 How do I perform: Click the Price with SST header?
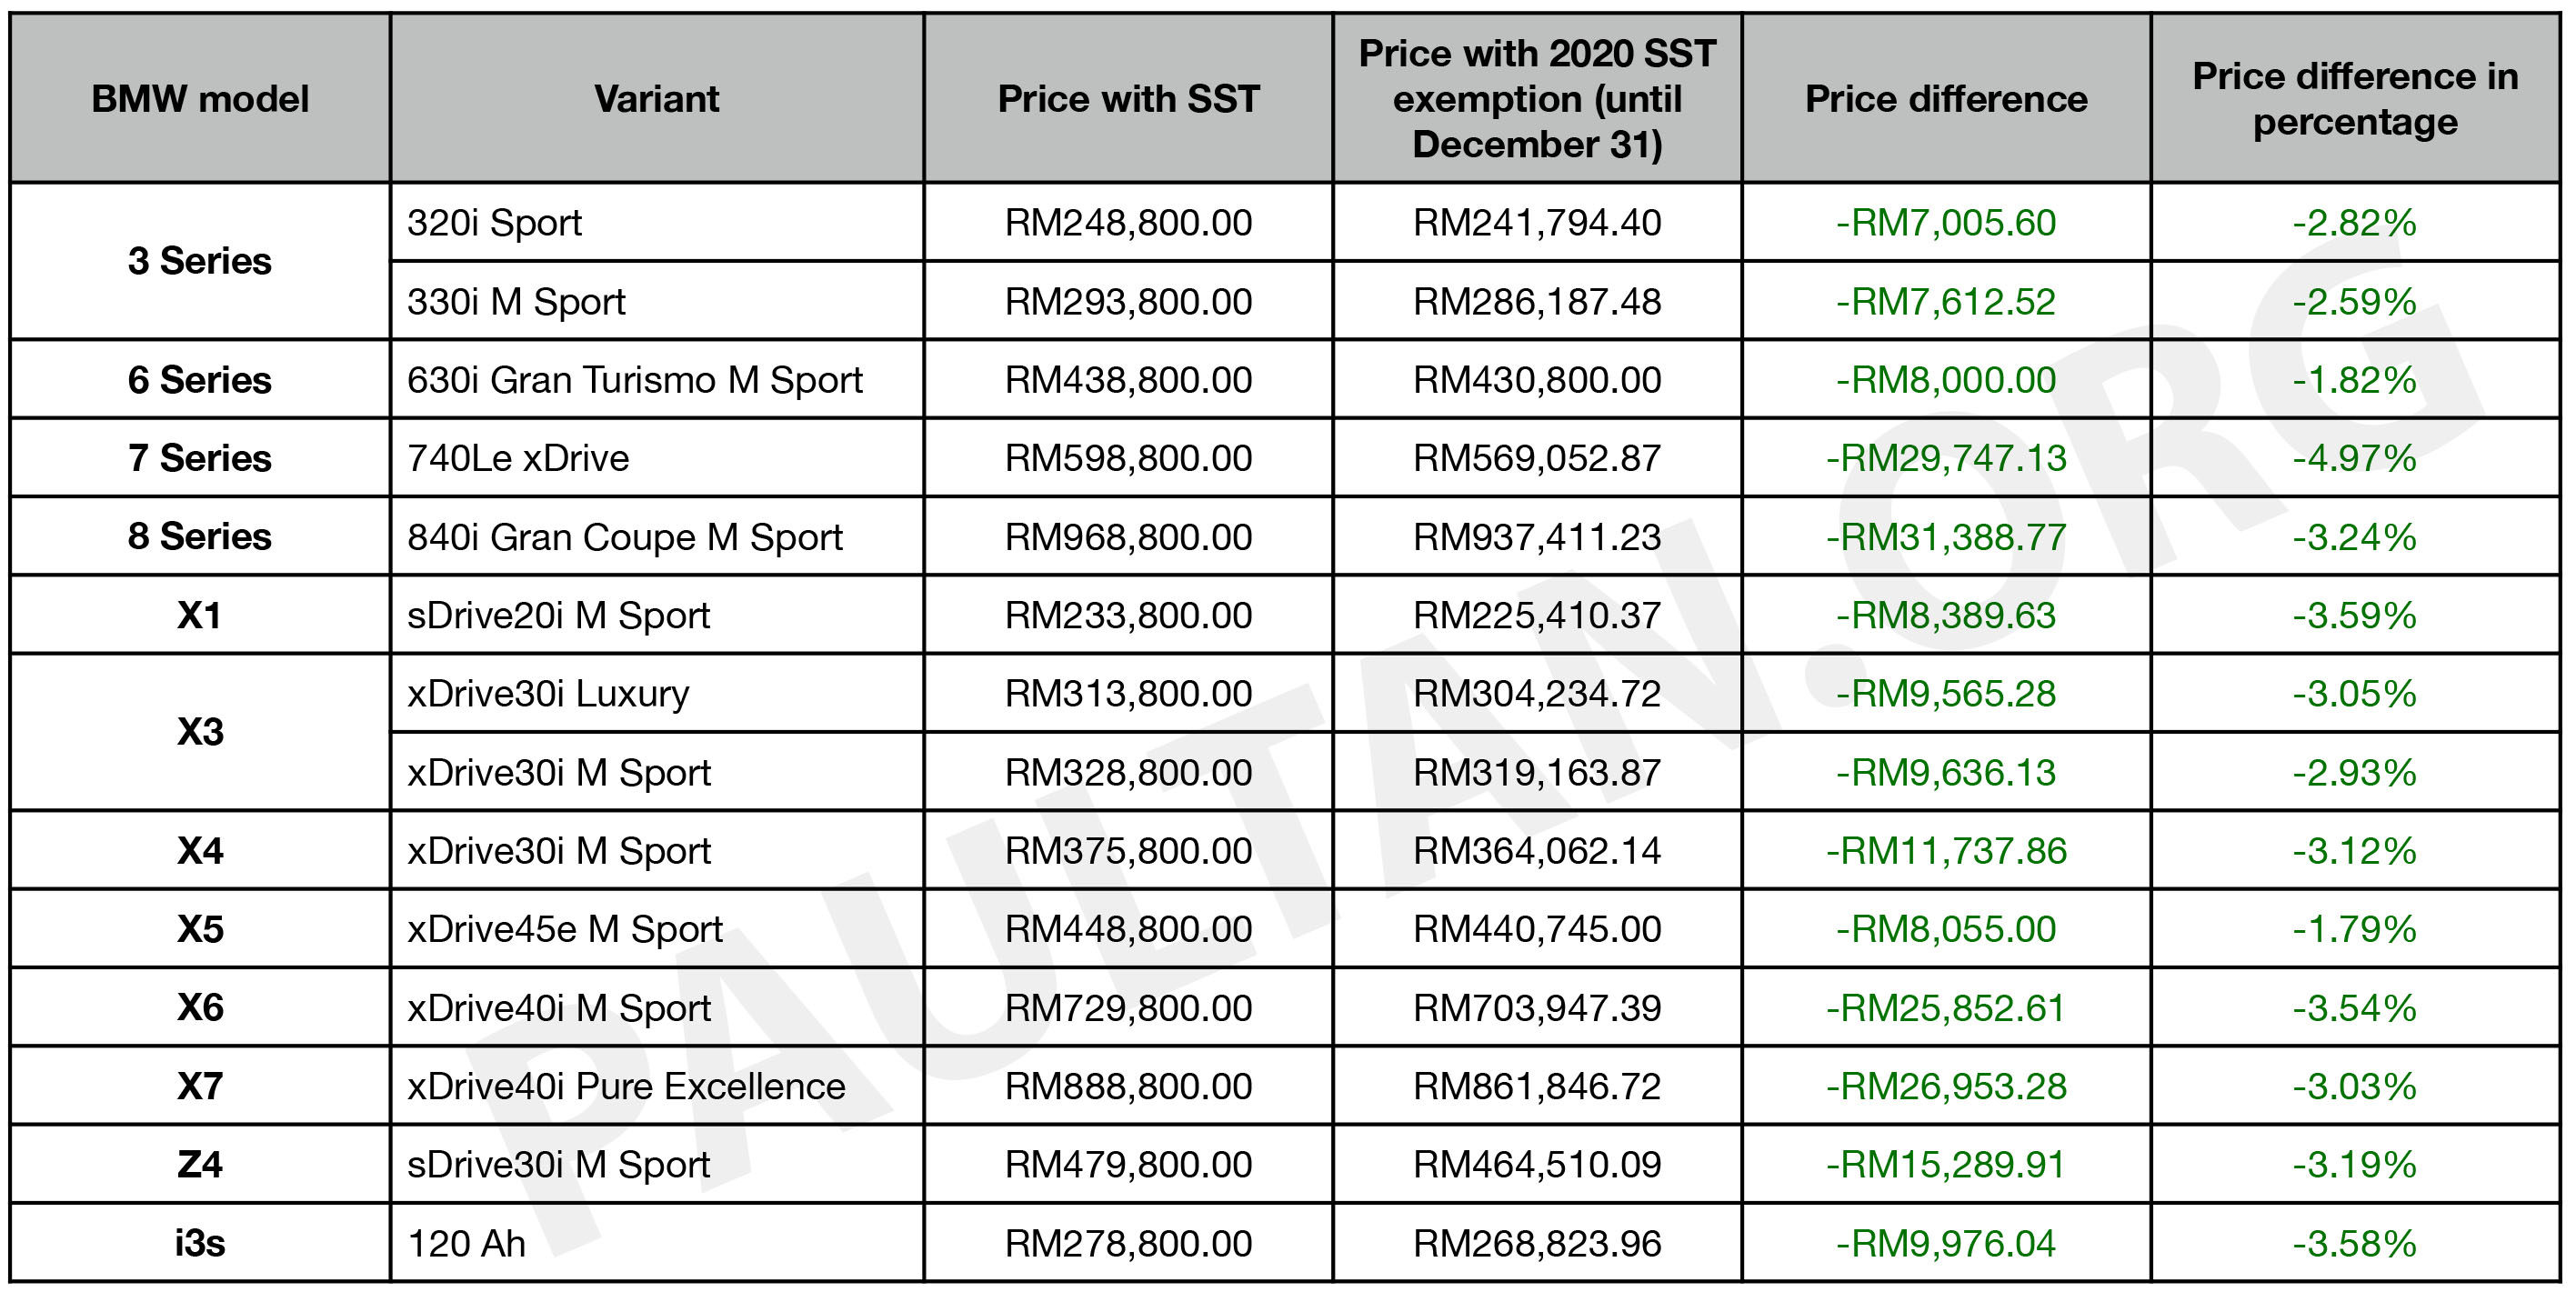tap(1129, 98)
